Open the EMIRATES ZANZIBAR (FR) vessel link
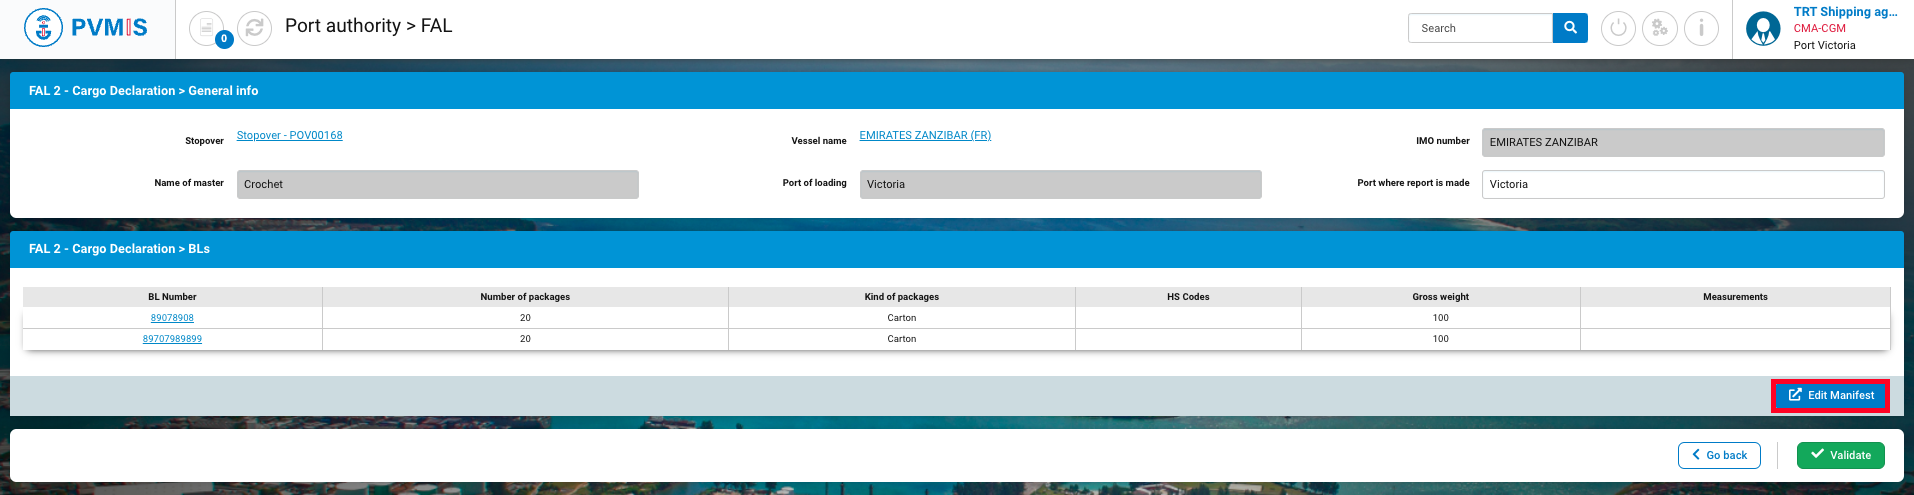 pos(925,136)
